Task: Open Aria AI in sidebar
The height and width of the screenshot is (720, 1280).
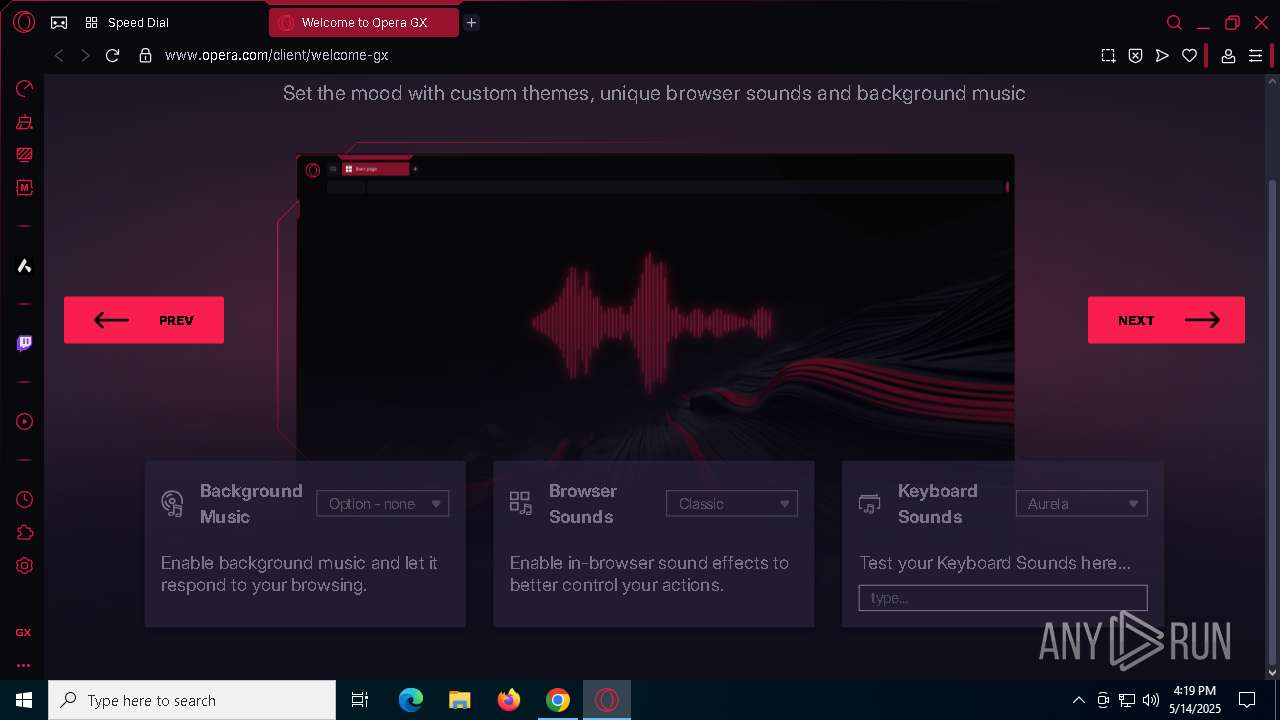Action: pos(24,265)
